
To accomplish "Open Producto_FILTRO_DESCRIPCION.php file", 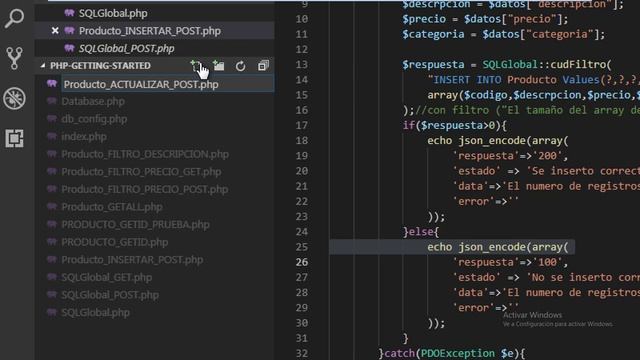I will pos(145,154).
